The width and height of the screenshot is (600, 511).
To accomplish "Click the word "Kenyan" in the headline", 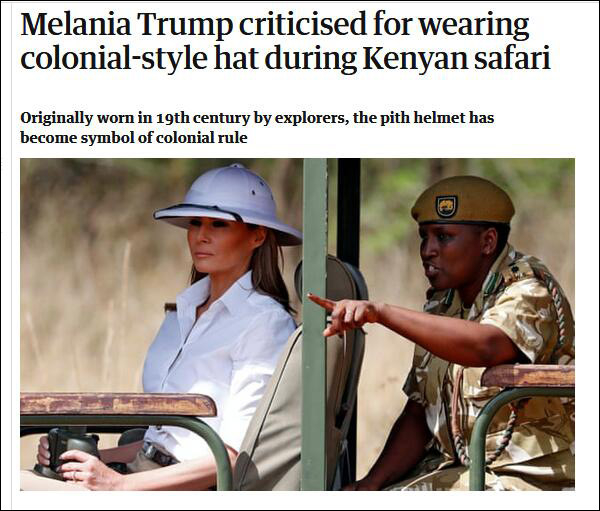I will tap(415, 59).
